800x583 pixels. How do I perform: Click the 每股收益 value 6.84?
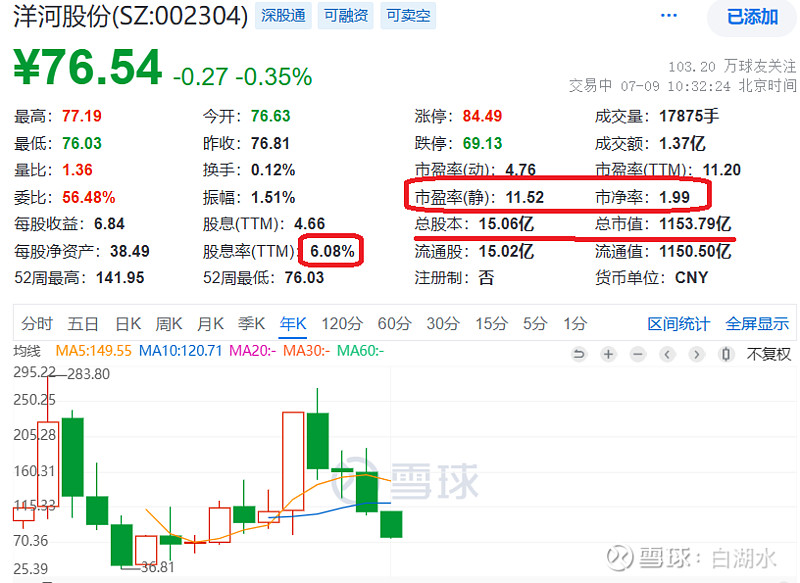(109, 224)
